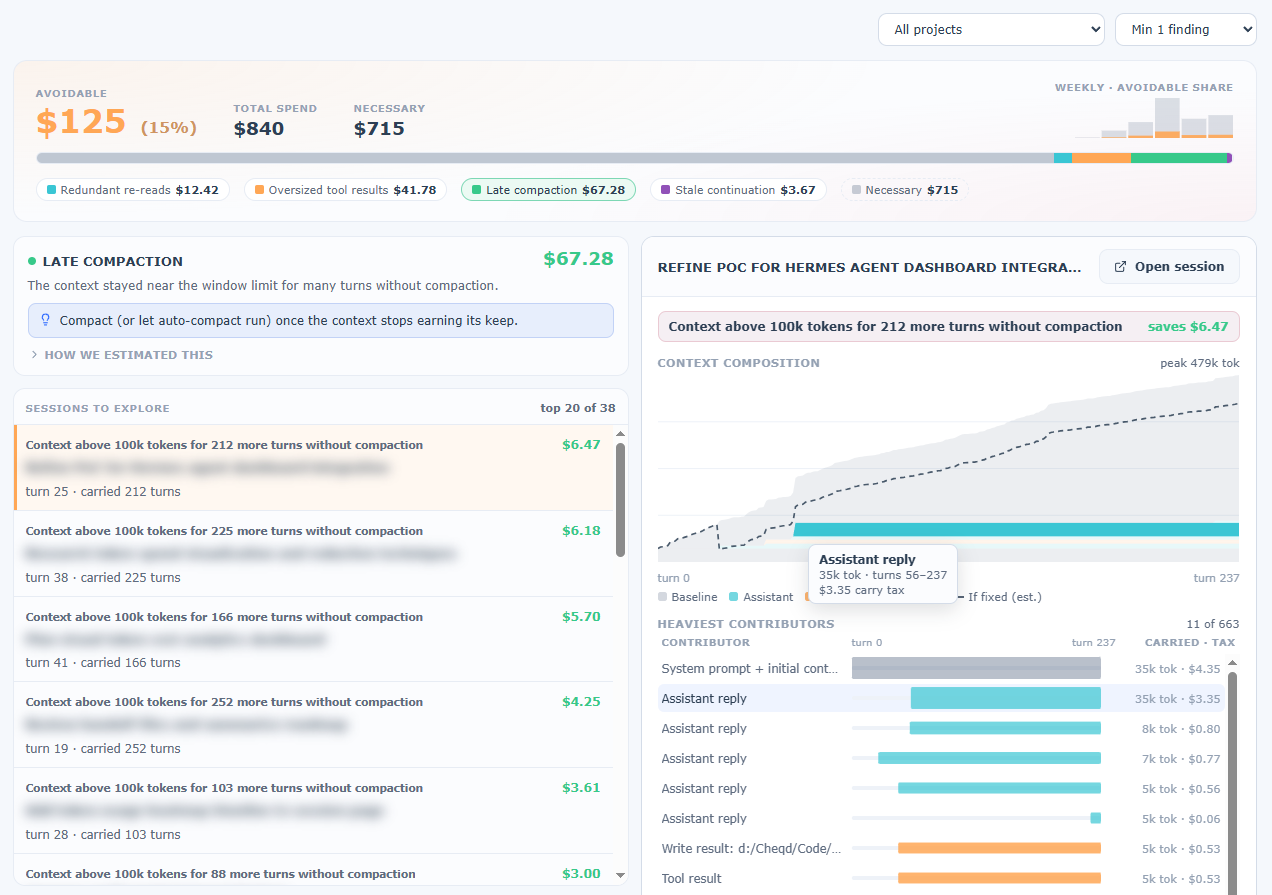Click the sessions list scroll up arrow
The height and width of the screenshot is (895, 1272).
pos(620,433)
